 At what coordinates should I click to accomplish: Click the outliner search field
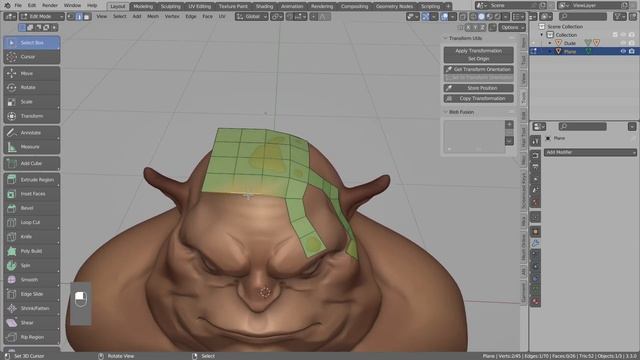coord(582,17)
